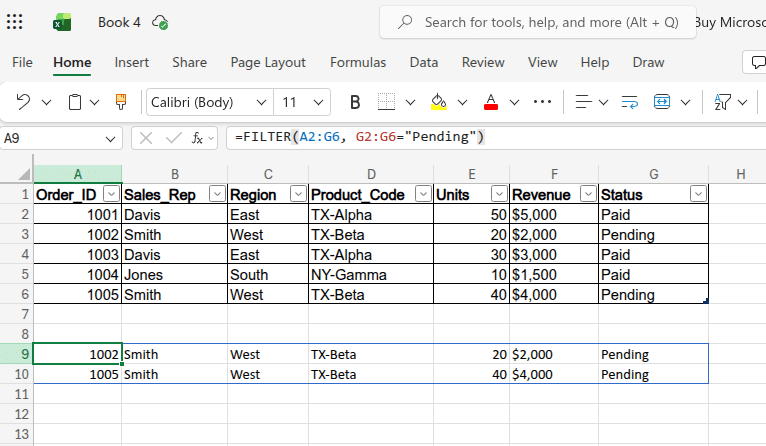Click the Undo icon
Viewport: 766px width, 446px height.
(23, 102)
